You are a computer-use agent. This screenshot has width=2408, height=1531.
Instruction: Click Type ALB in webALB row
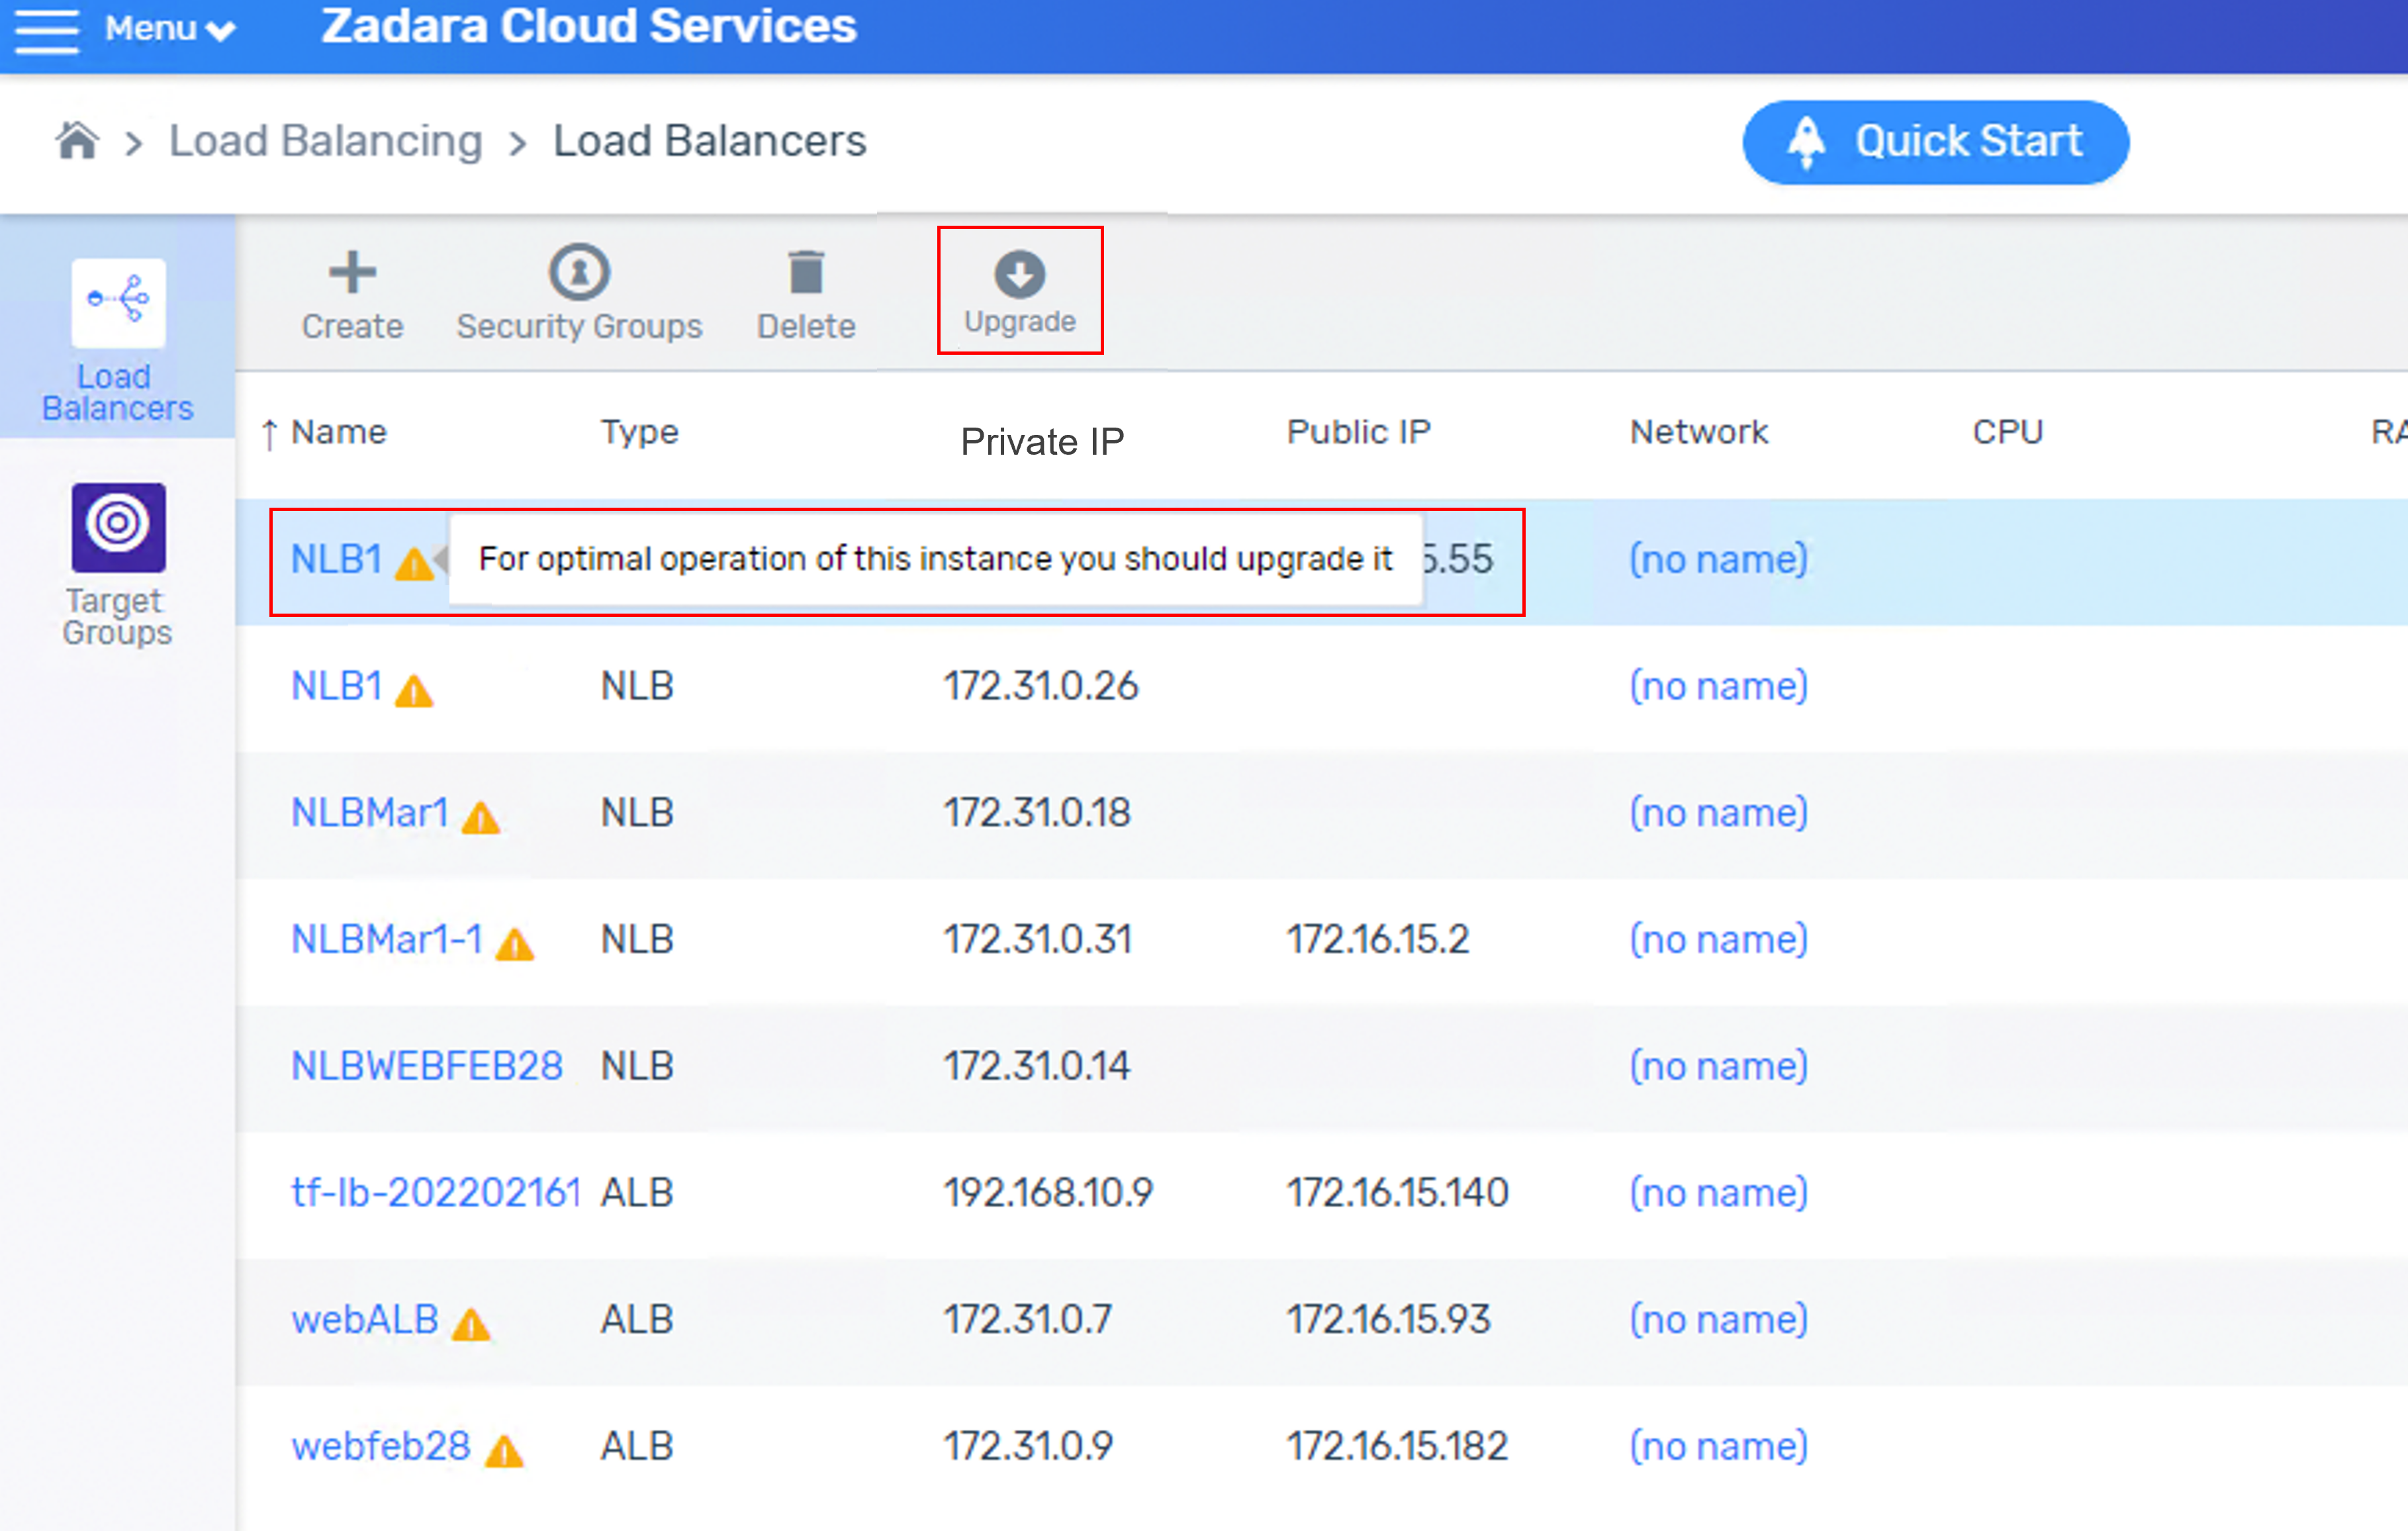point(637,1320)
